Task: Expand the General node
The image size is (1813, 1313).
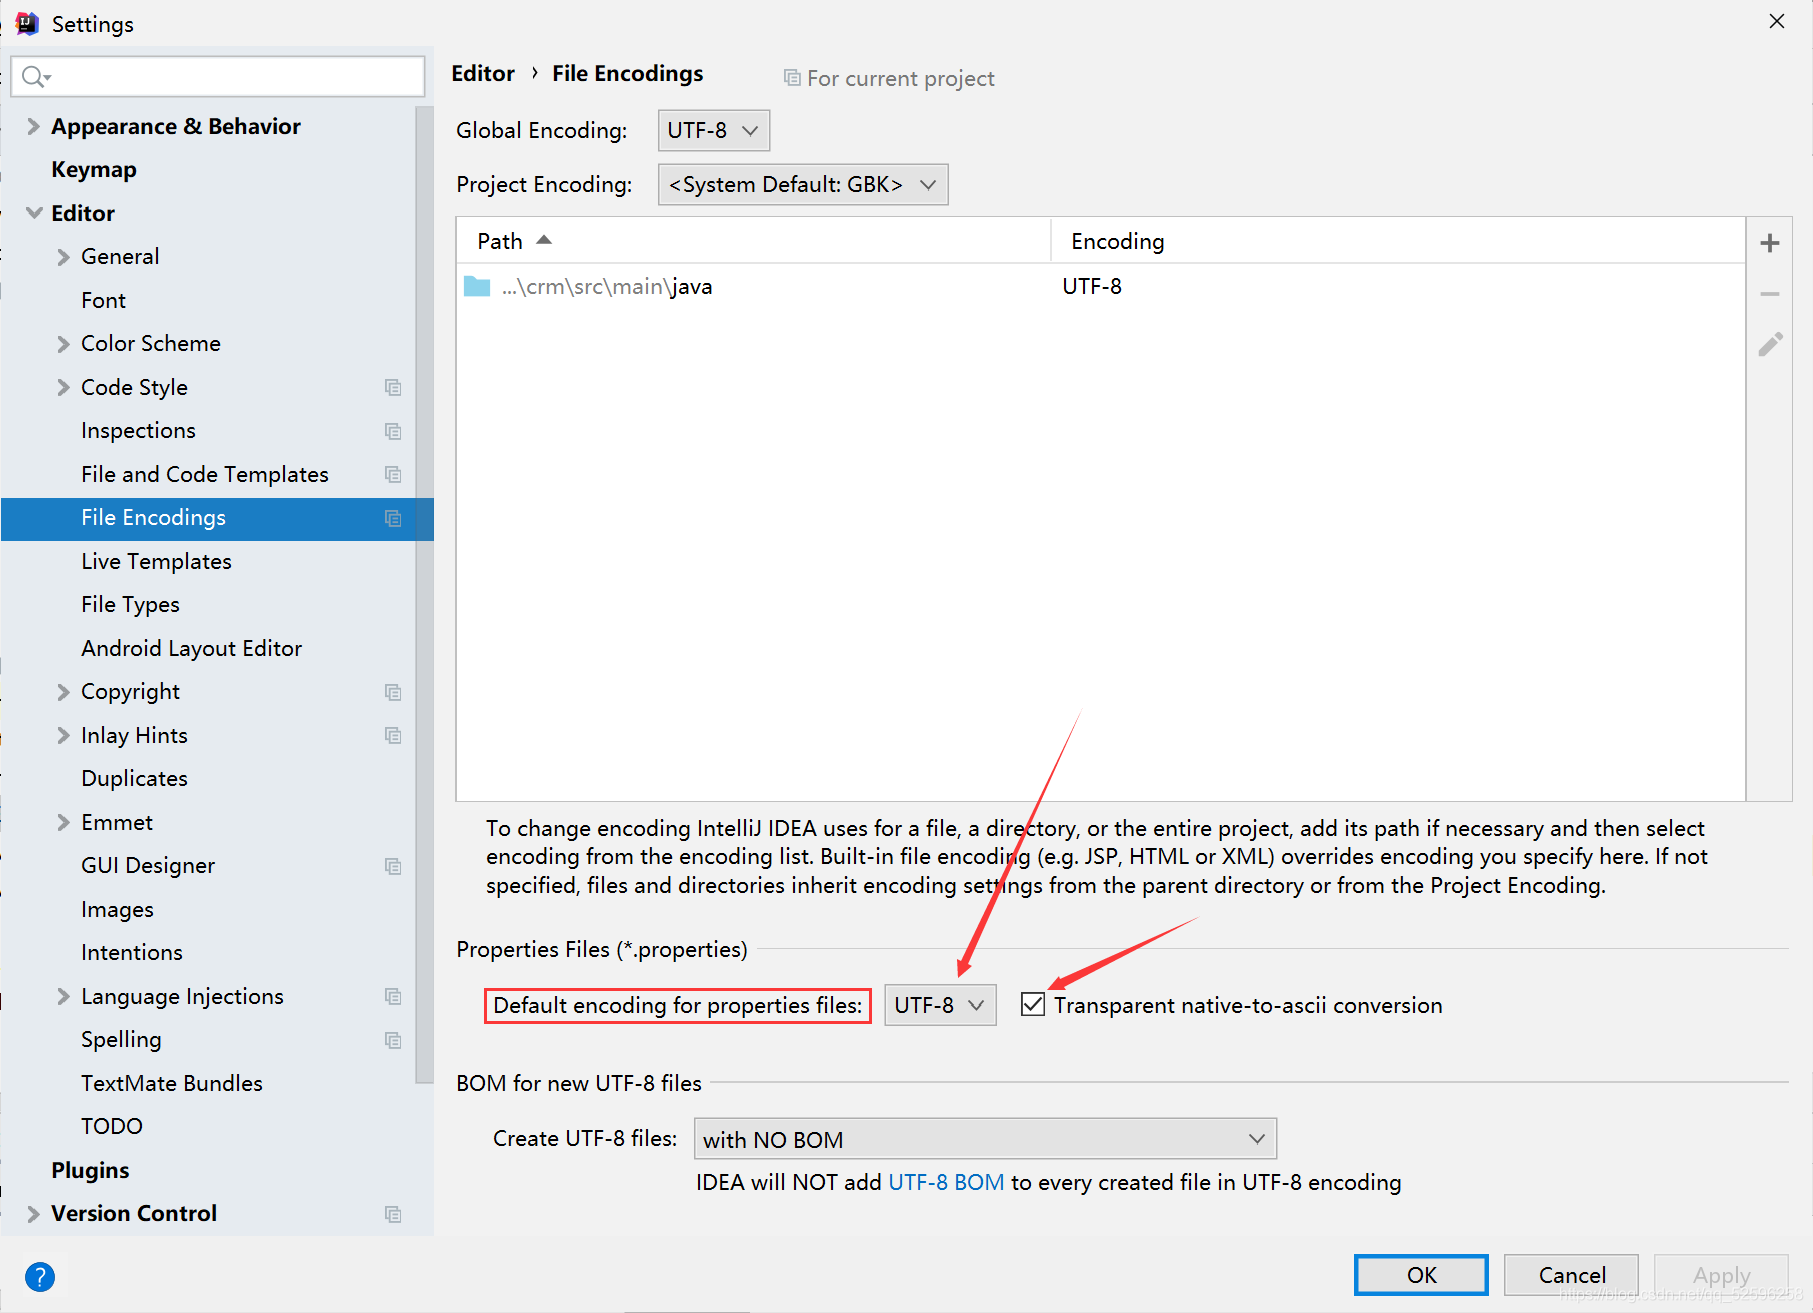Action: [x=63, y=257]
